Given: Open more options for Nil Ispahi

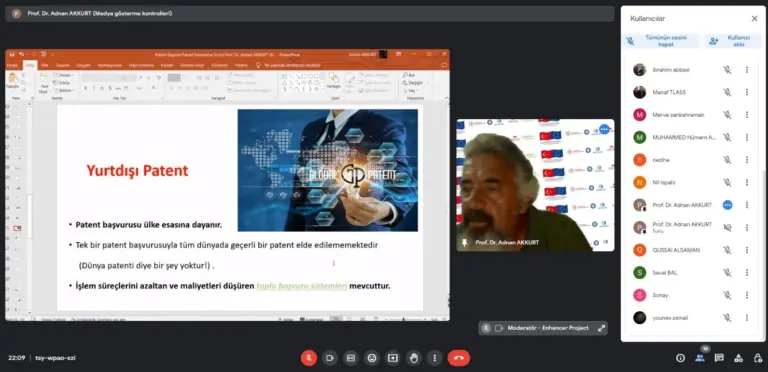Looking at the screenshot, I should pos(747,182).
